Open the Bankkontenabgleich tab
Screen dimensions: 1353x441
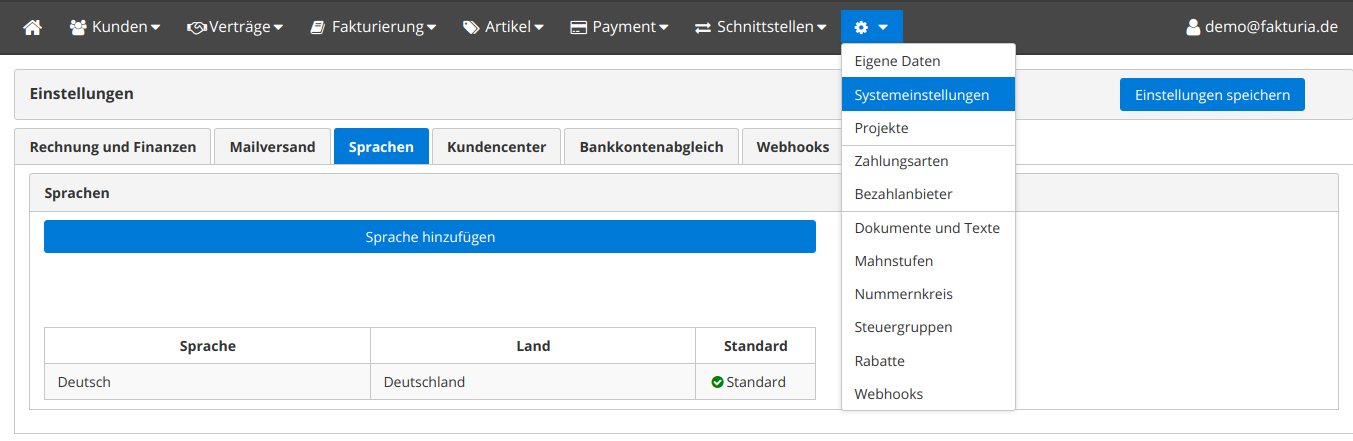coord(651,147)
